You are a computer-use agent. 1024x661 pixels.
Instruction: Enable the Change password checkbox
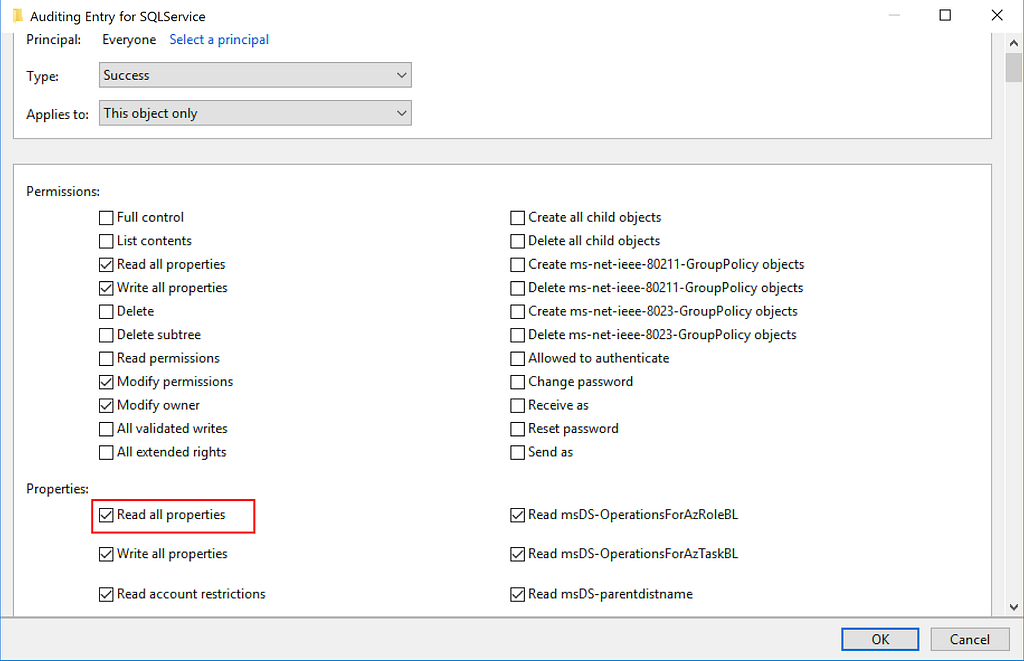(517, 382)
